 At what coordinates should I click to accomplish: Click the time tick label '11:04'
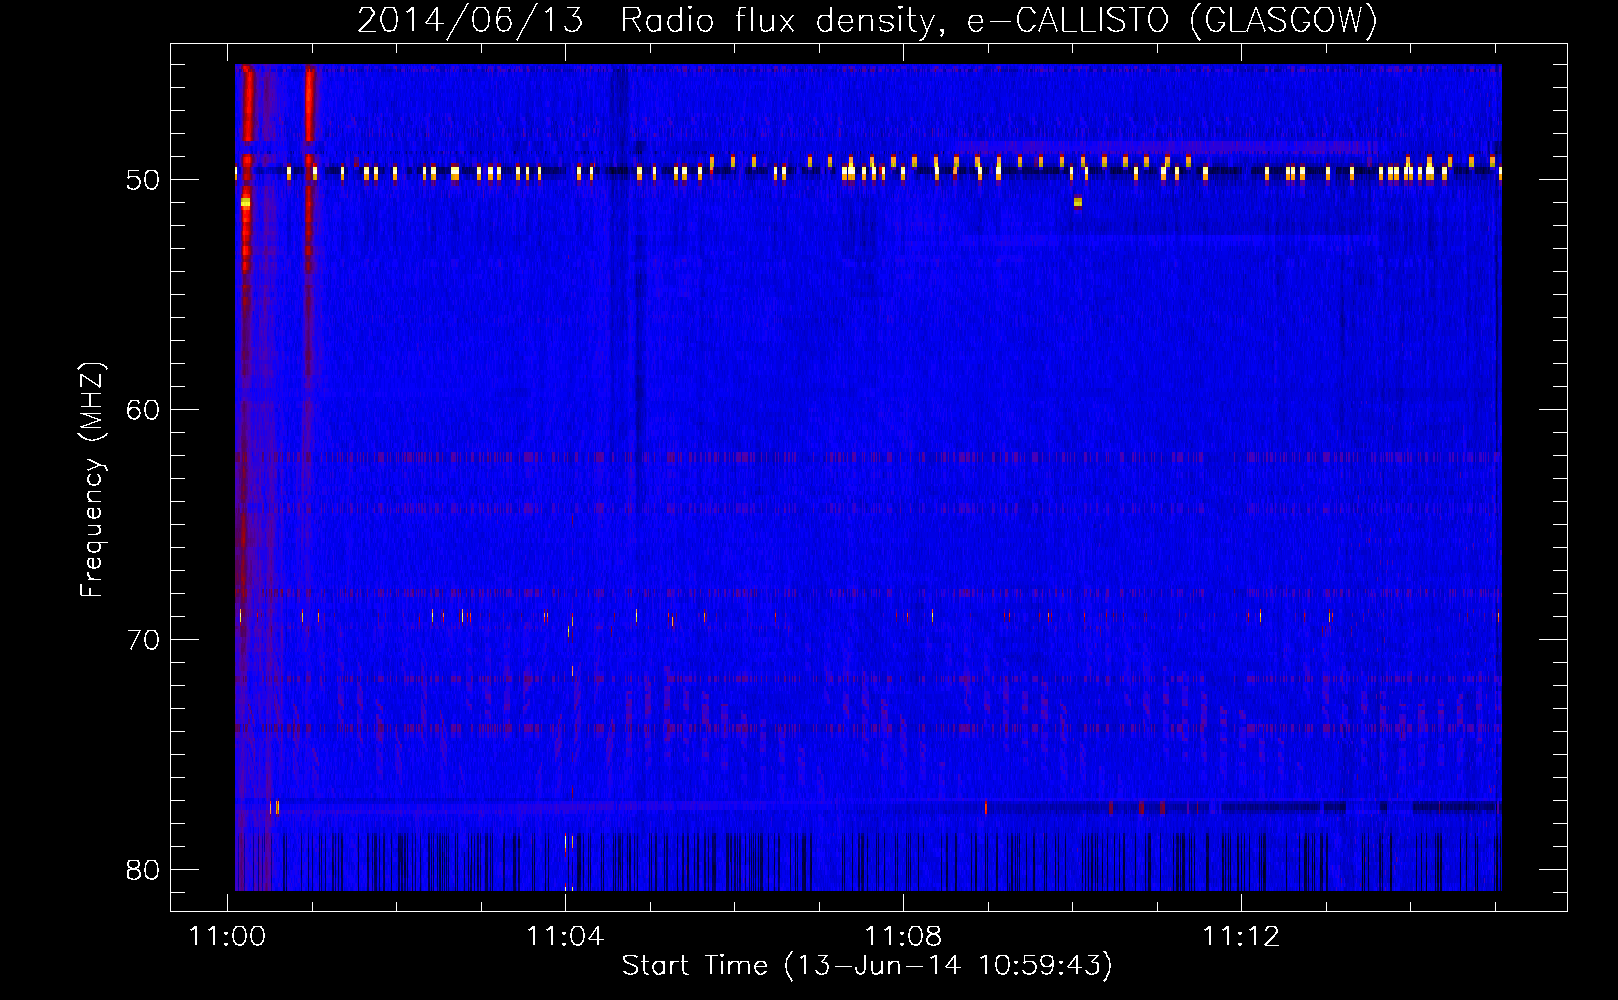566,937
